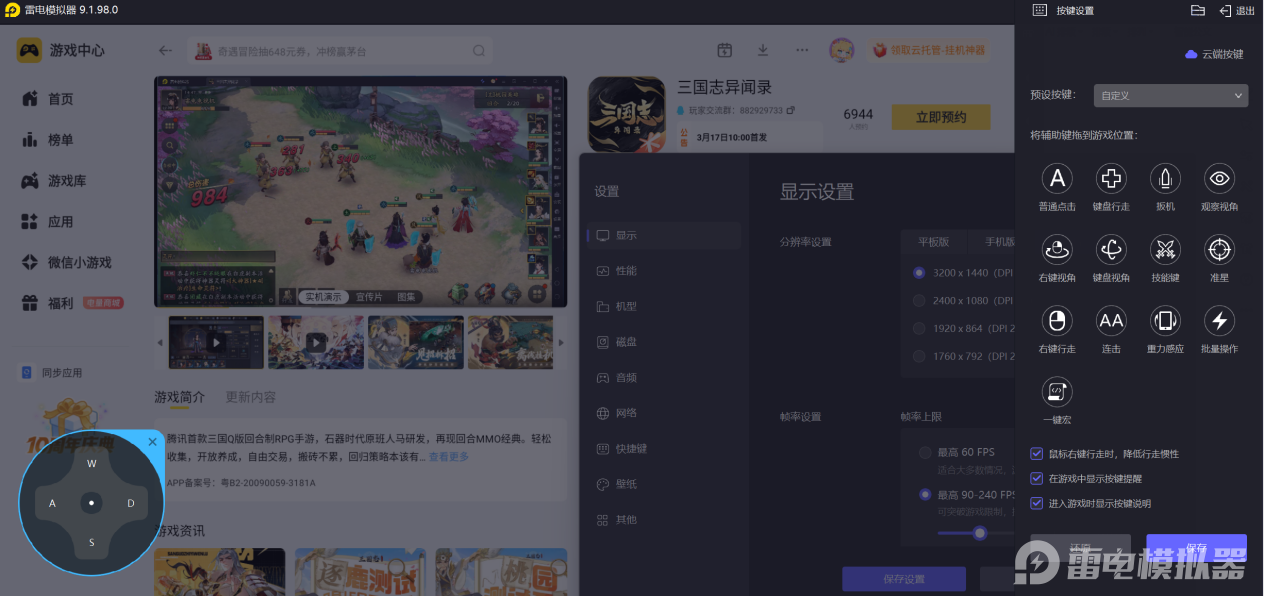1264x596 pixels.
Task: Open 微信小游戏 in sidebar
Action: tap(66, 263)
